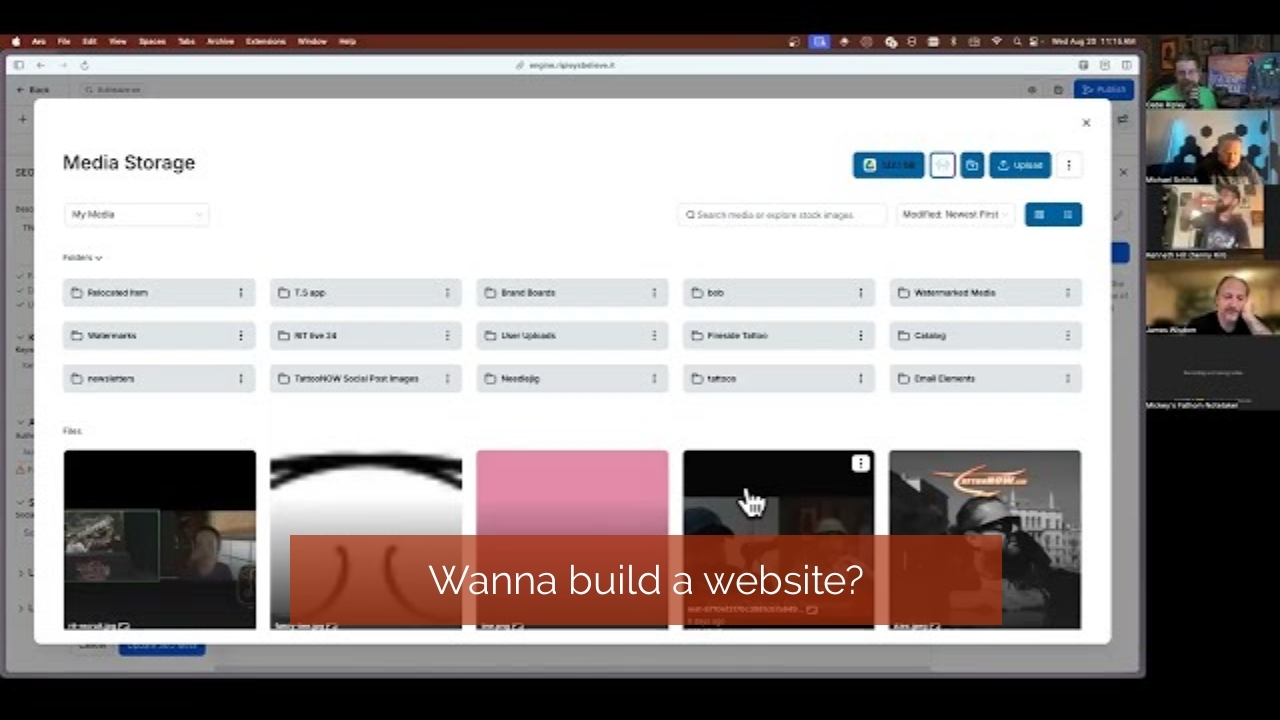Open the Catalog folder
1280x720 pixels.
(x=985, y=336)
